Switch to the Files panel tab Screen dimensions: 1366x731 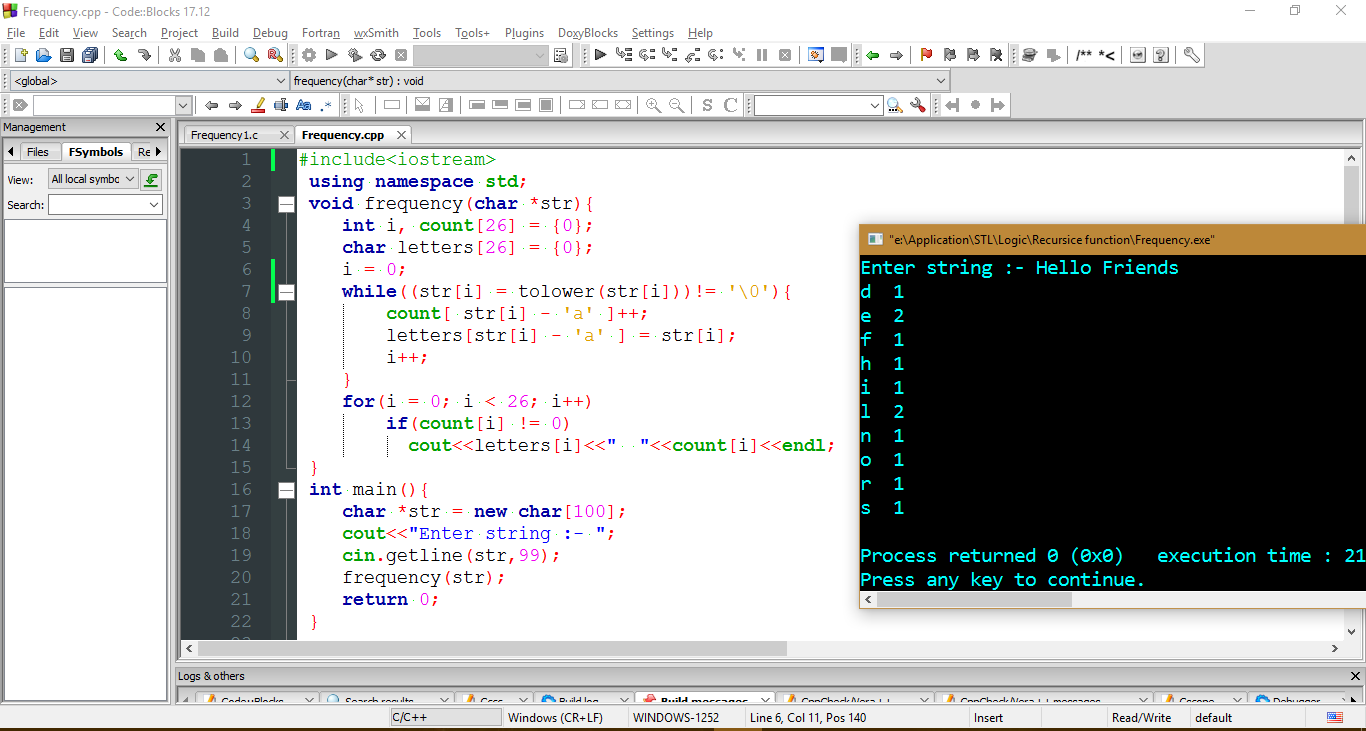pyautogui.click(x=38, y=151)
